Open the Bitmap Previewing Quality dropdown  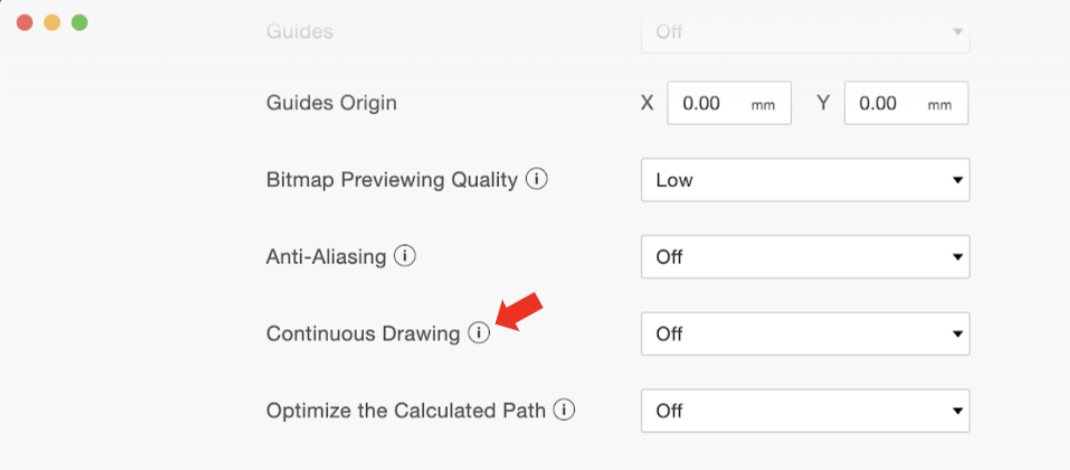[805, 180]
